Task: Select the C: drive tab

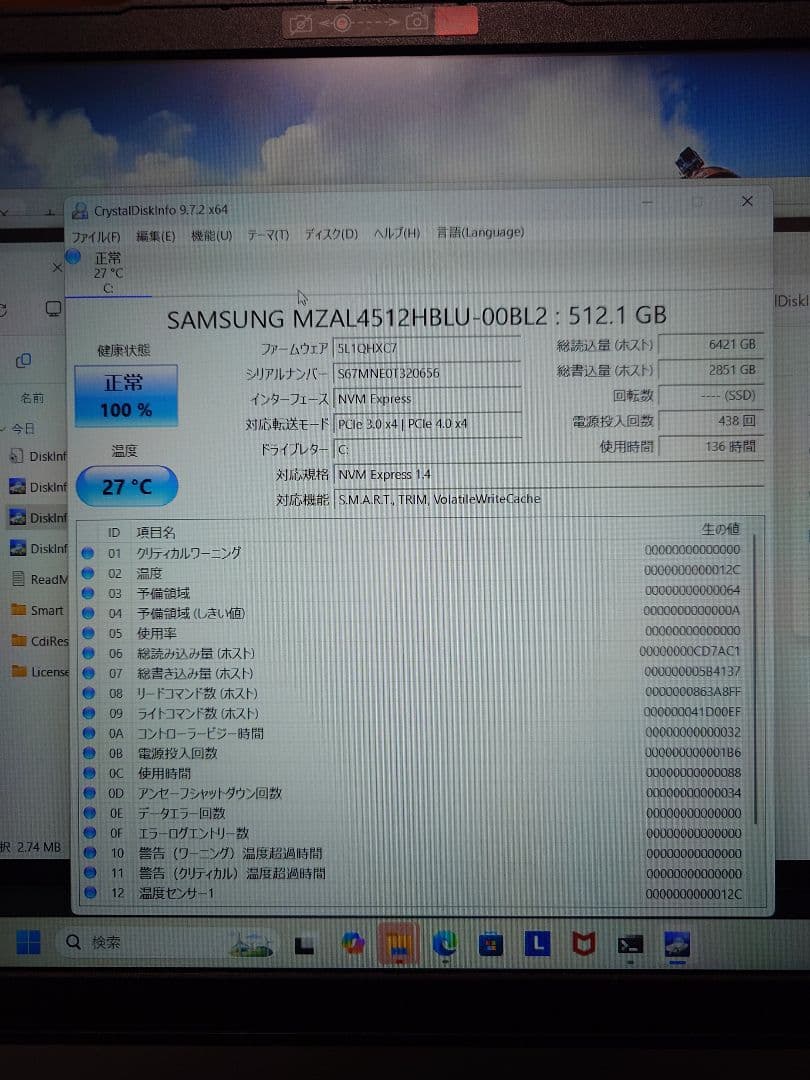Action: pos(108,270)
